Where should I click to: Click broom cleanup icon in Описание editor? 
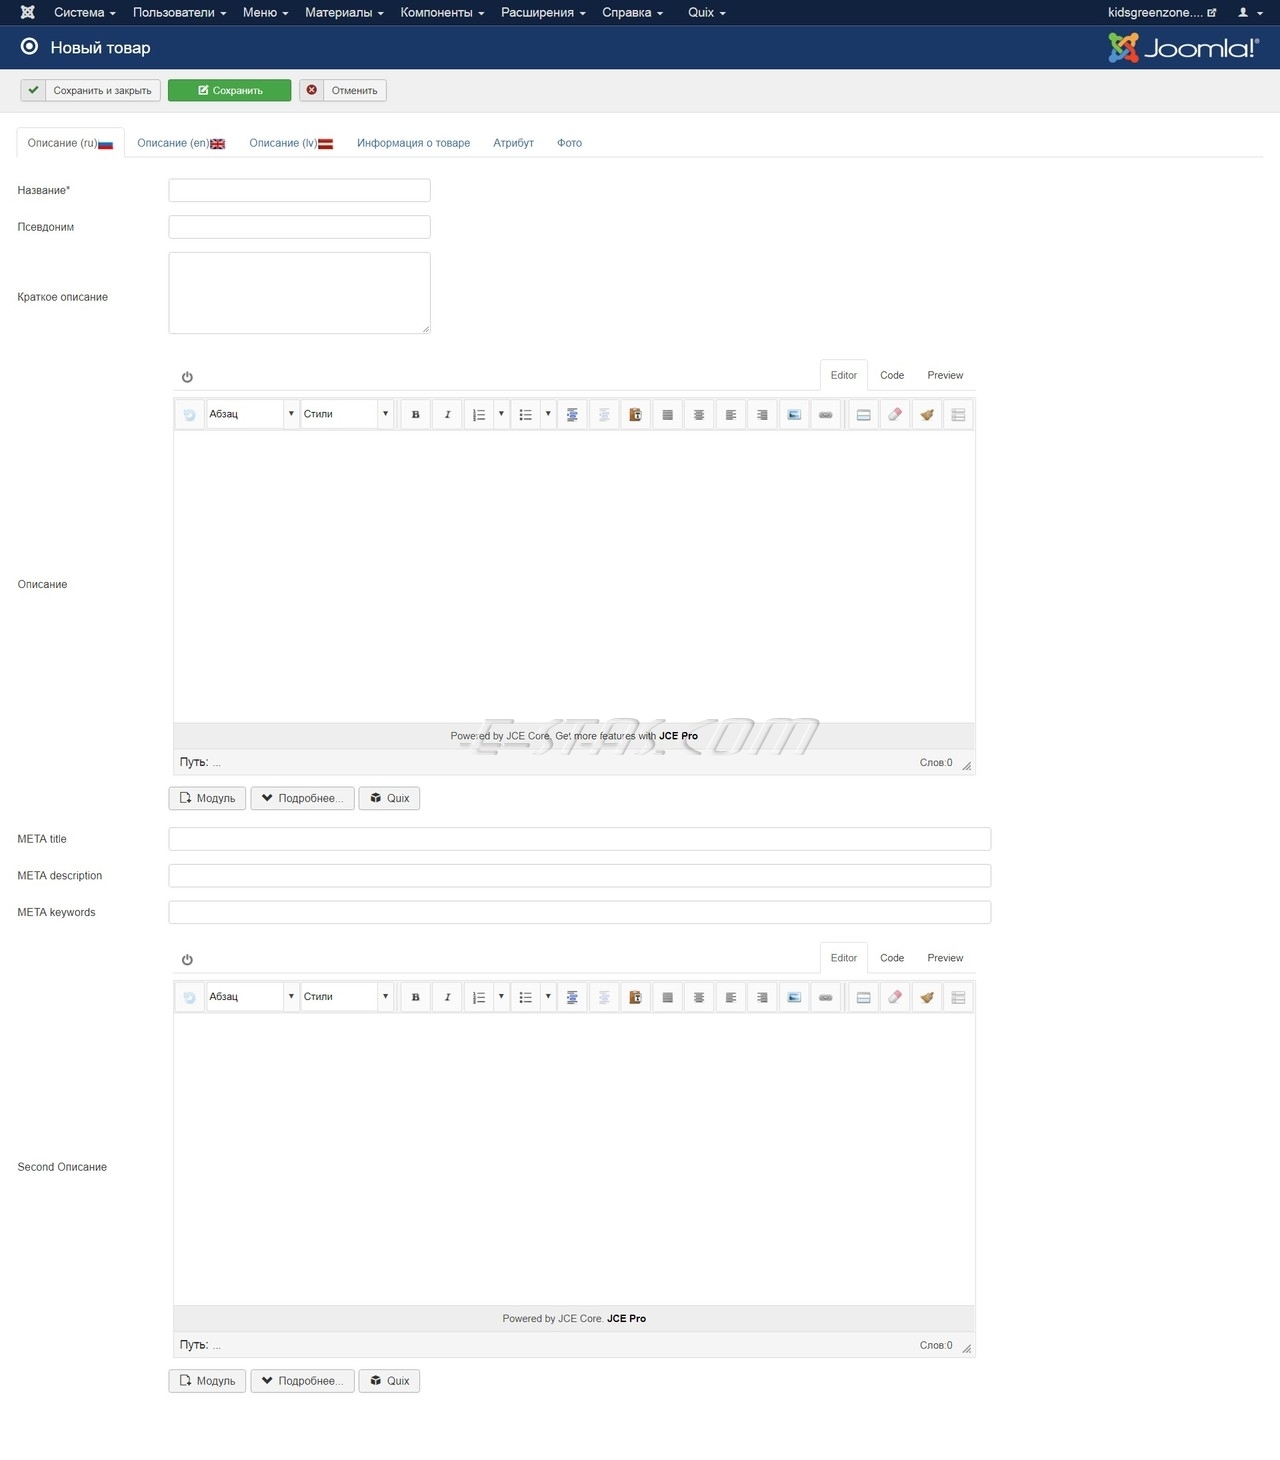927,414
